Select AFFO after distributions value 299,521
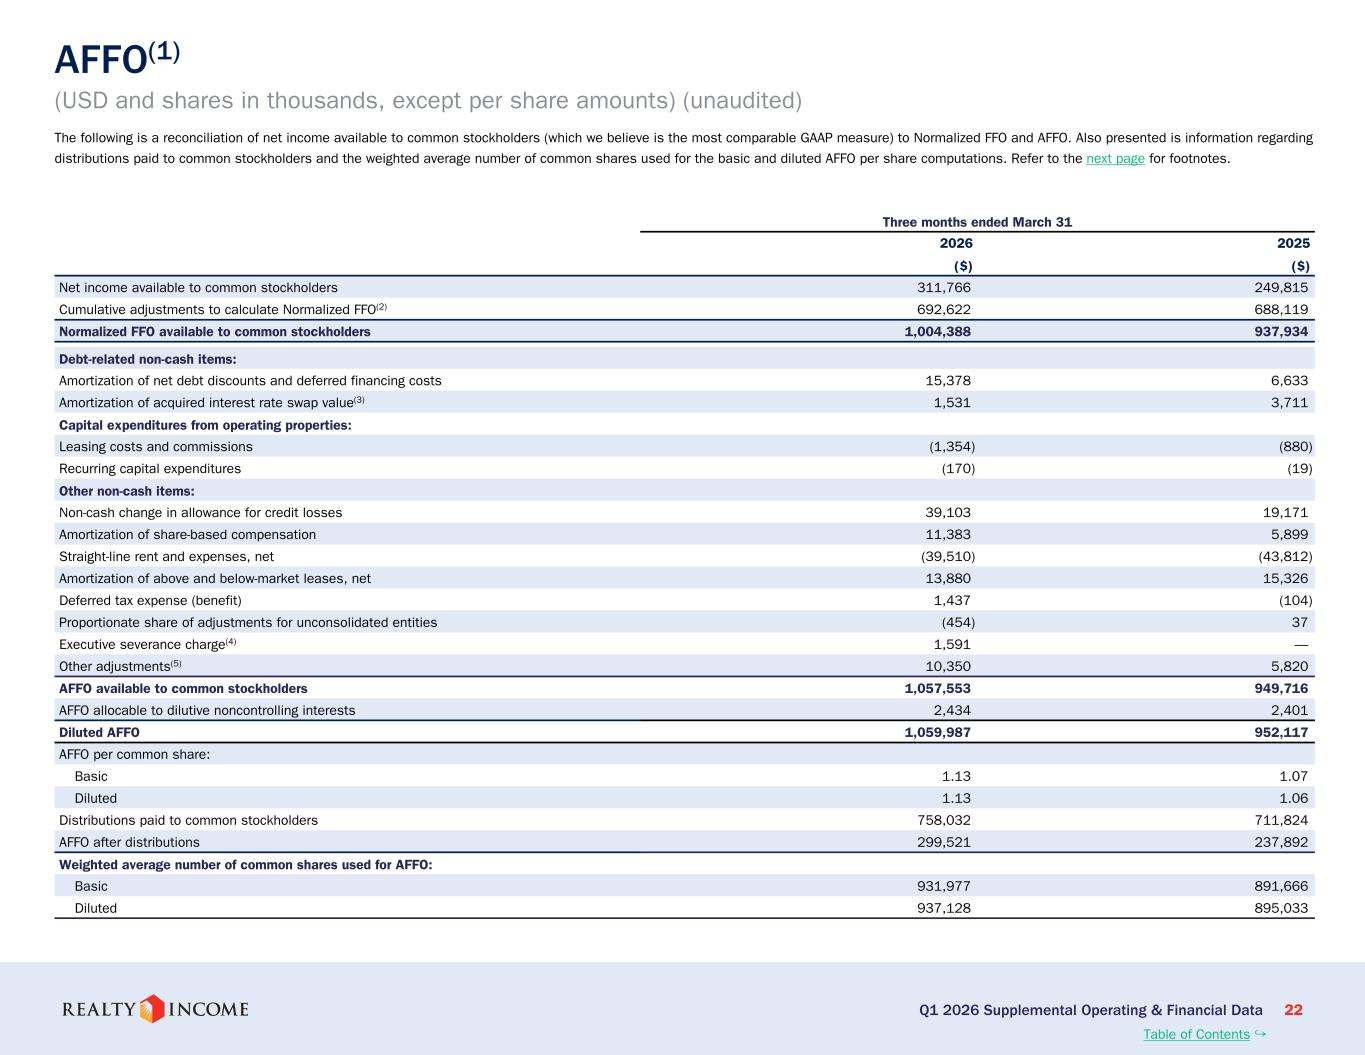The height and width of the screenshot is (1055, 1365). 944,843
